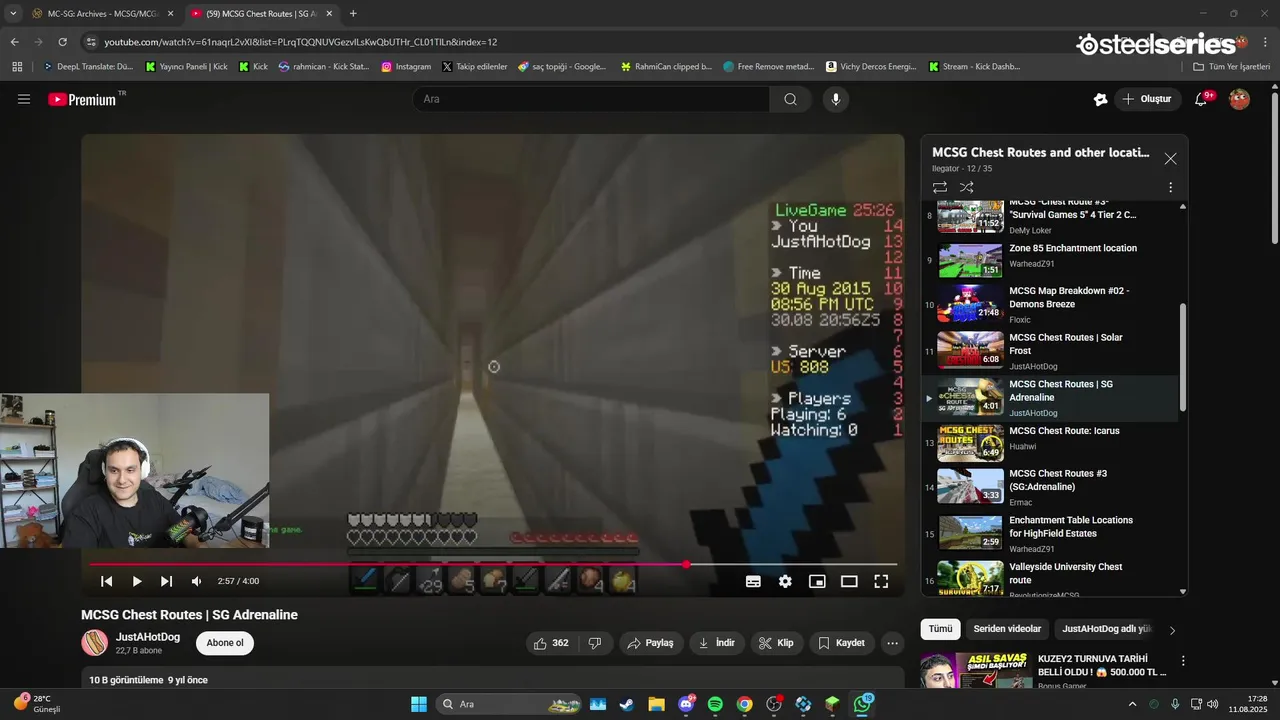Viewport: 1280px width, 720px height.
Task: Open a new browser tab
Action: tap(353, 14)
